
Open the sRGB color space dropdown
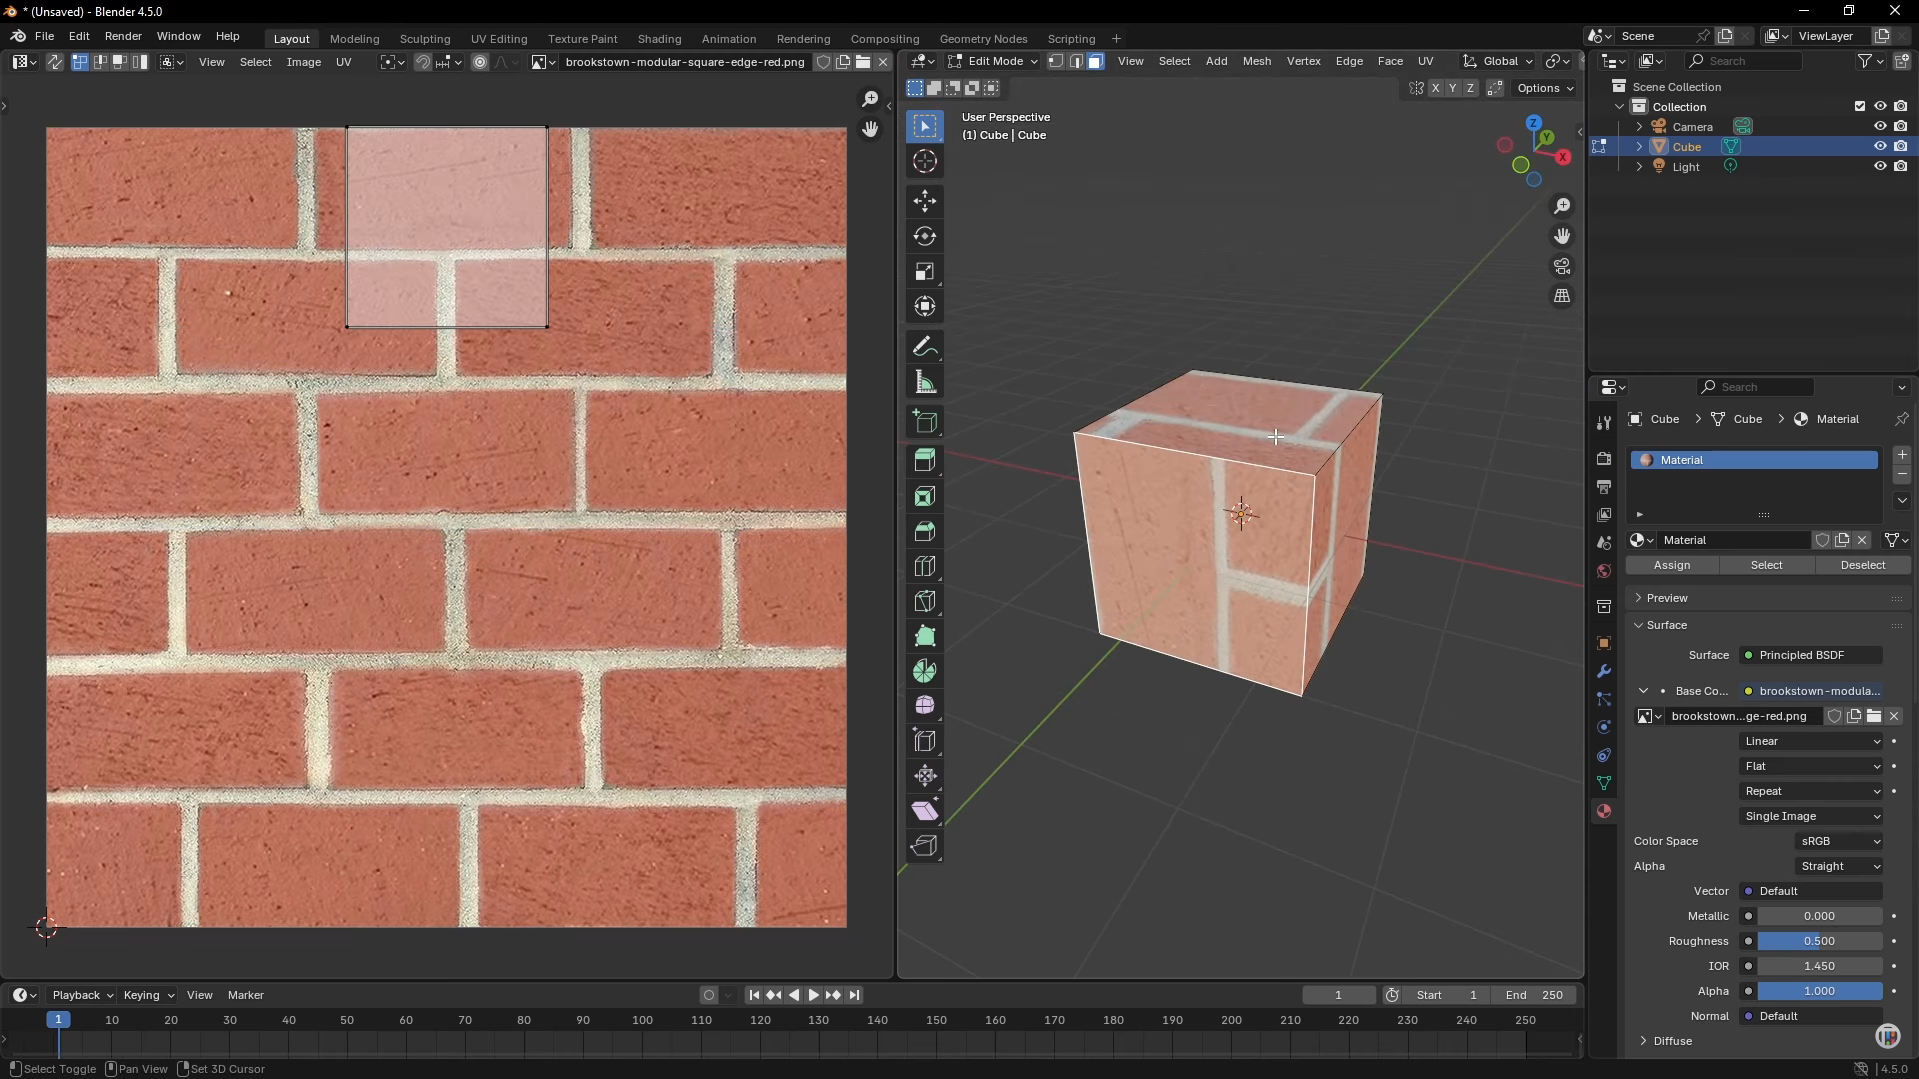click(x=1839, y=841)
